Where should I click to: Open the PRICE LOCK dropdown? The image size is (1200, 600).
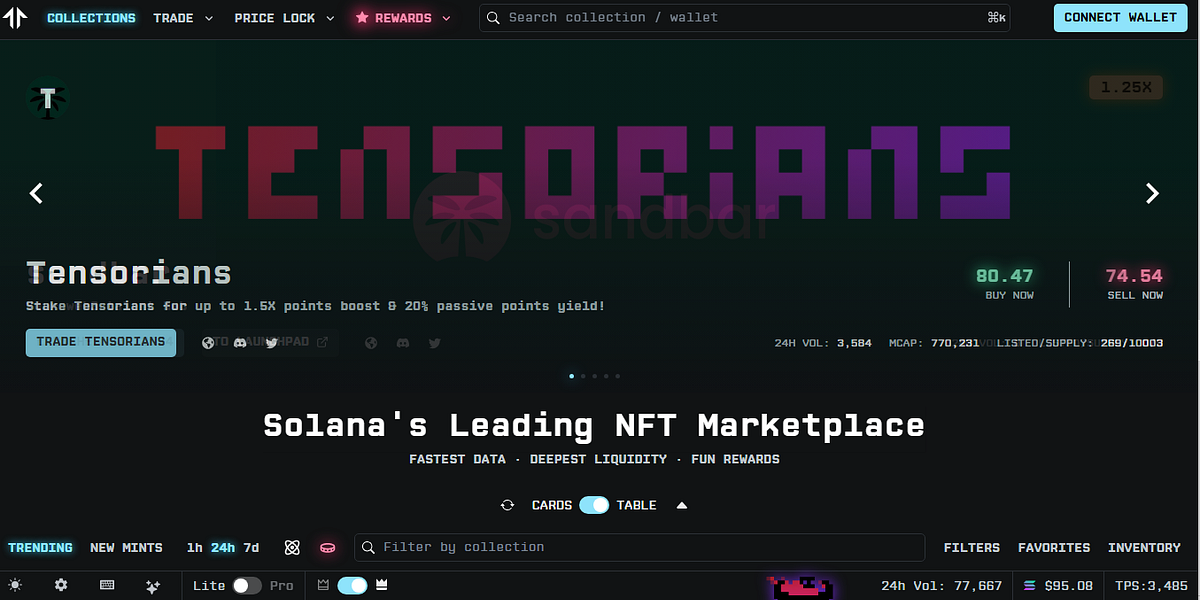pos(283,17)
